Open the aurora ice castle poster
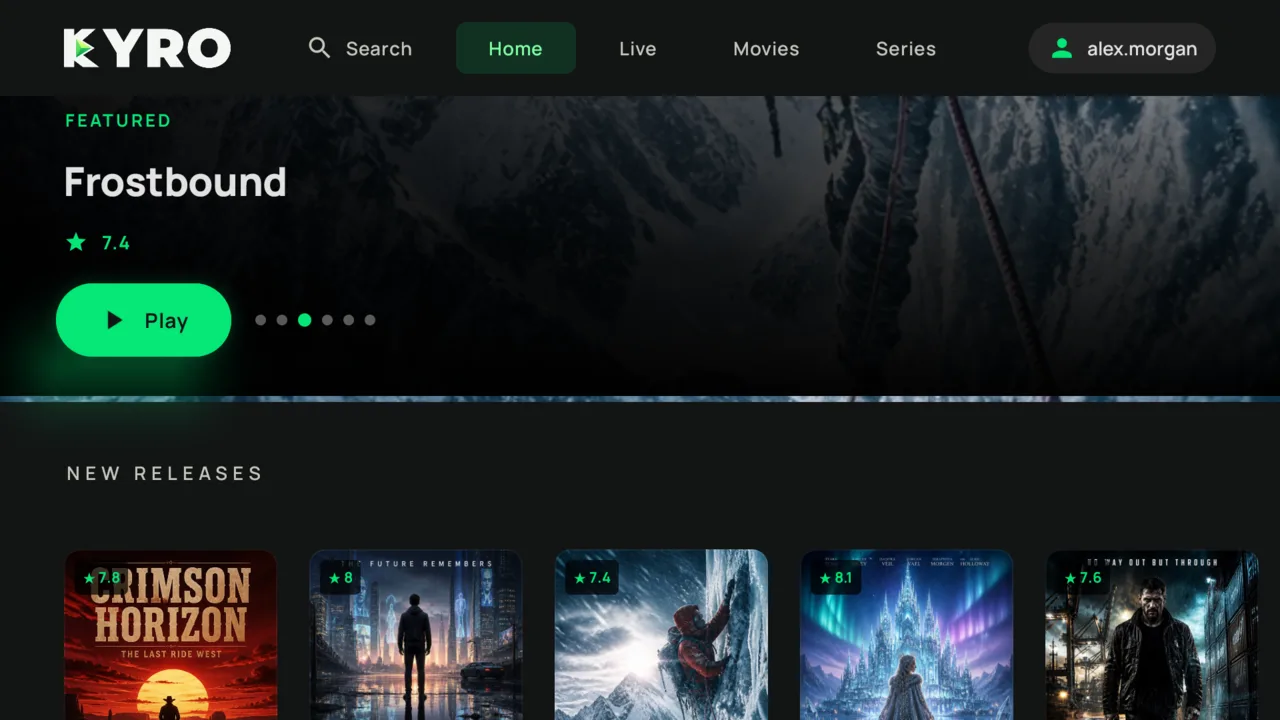The height and width of the screenshot is (720, 1280). (x=907, y=635)
